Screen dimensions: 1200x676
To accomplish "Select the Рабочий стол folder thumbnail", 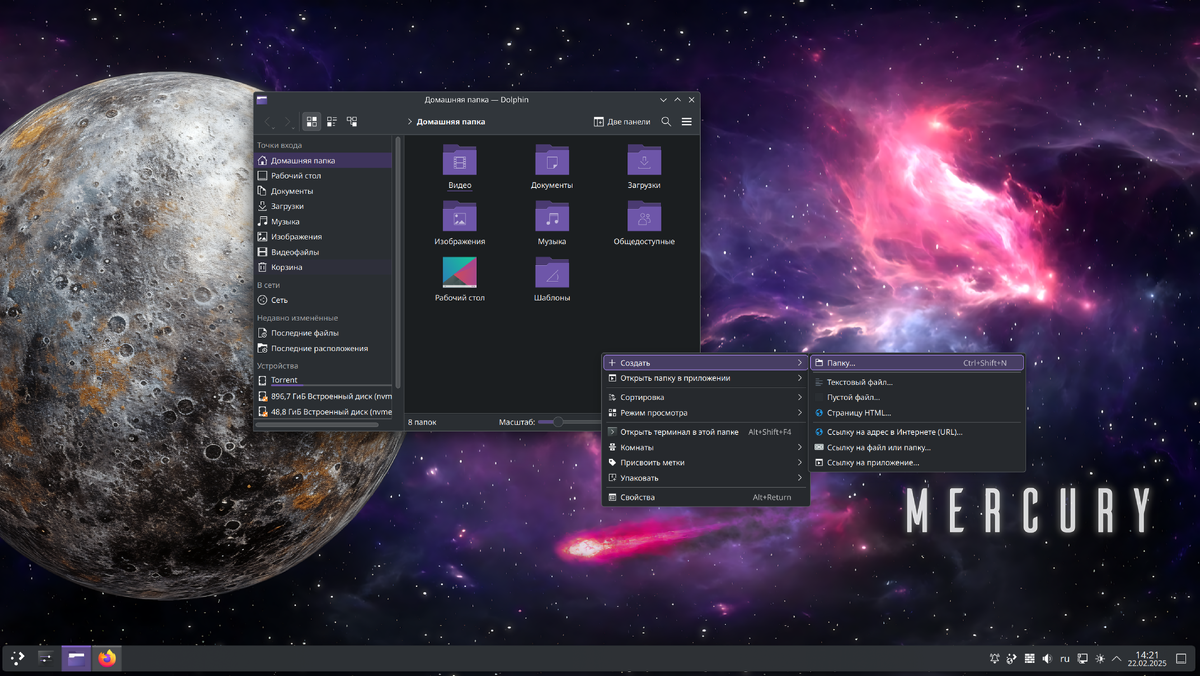I will point(460,272).
